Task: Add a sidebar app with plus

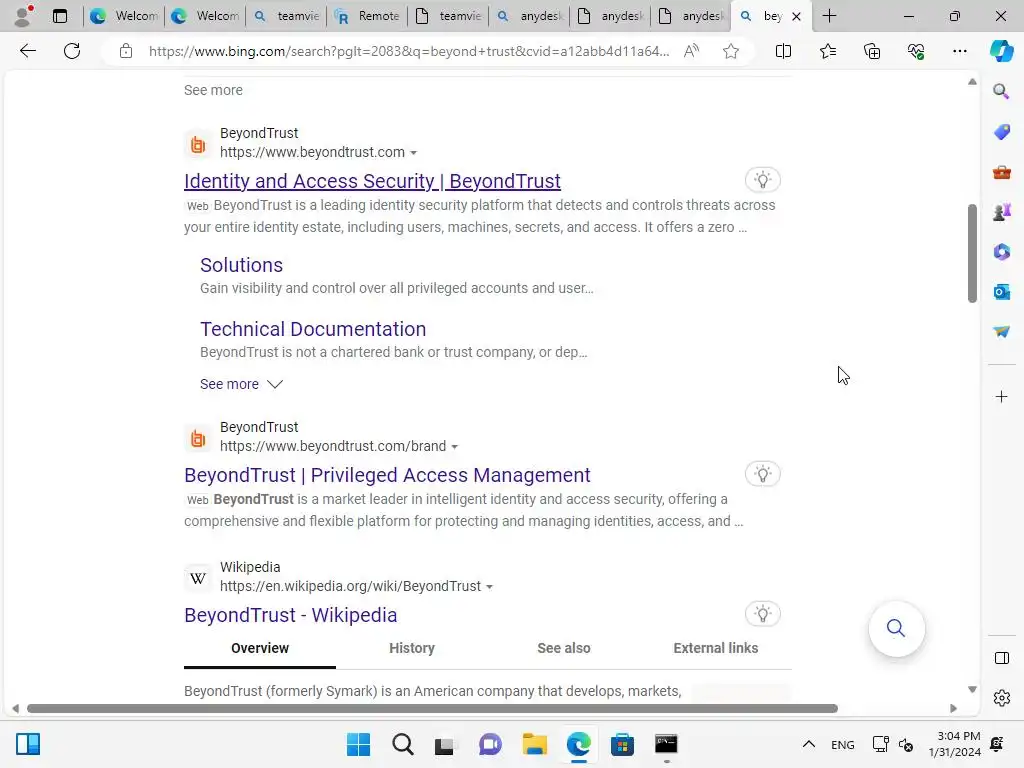Action: pos(1001,397)
